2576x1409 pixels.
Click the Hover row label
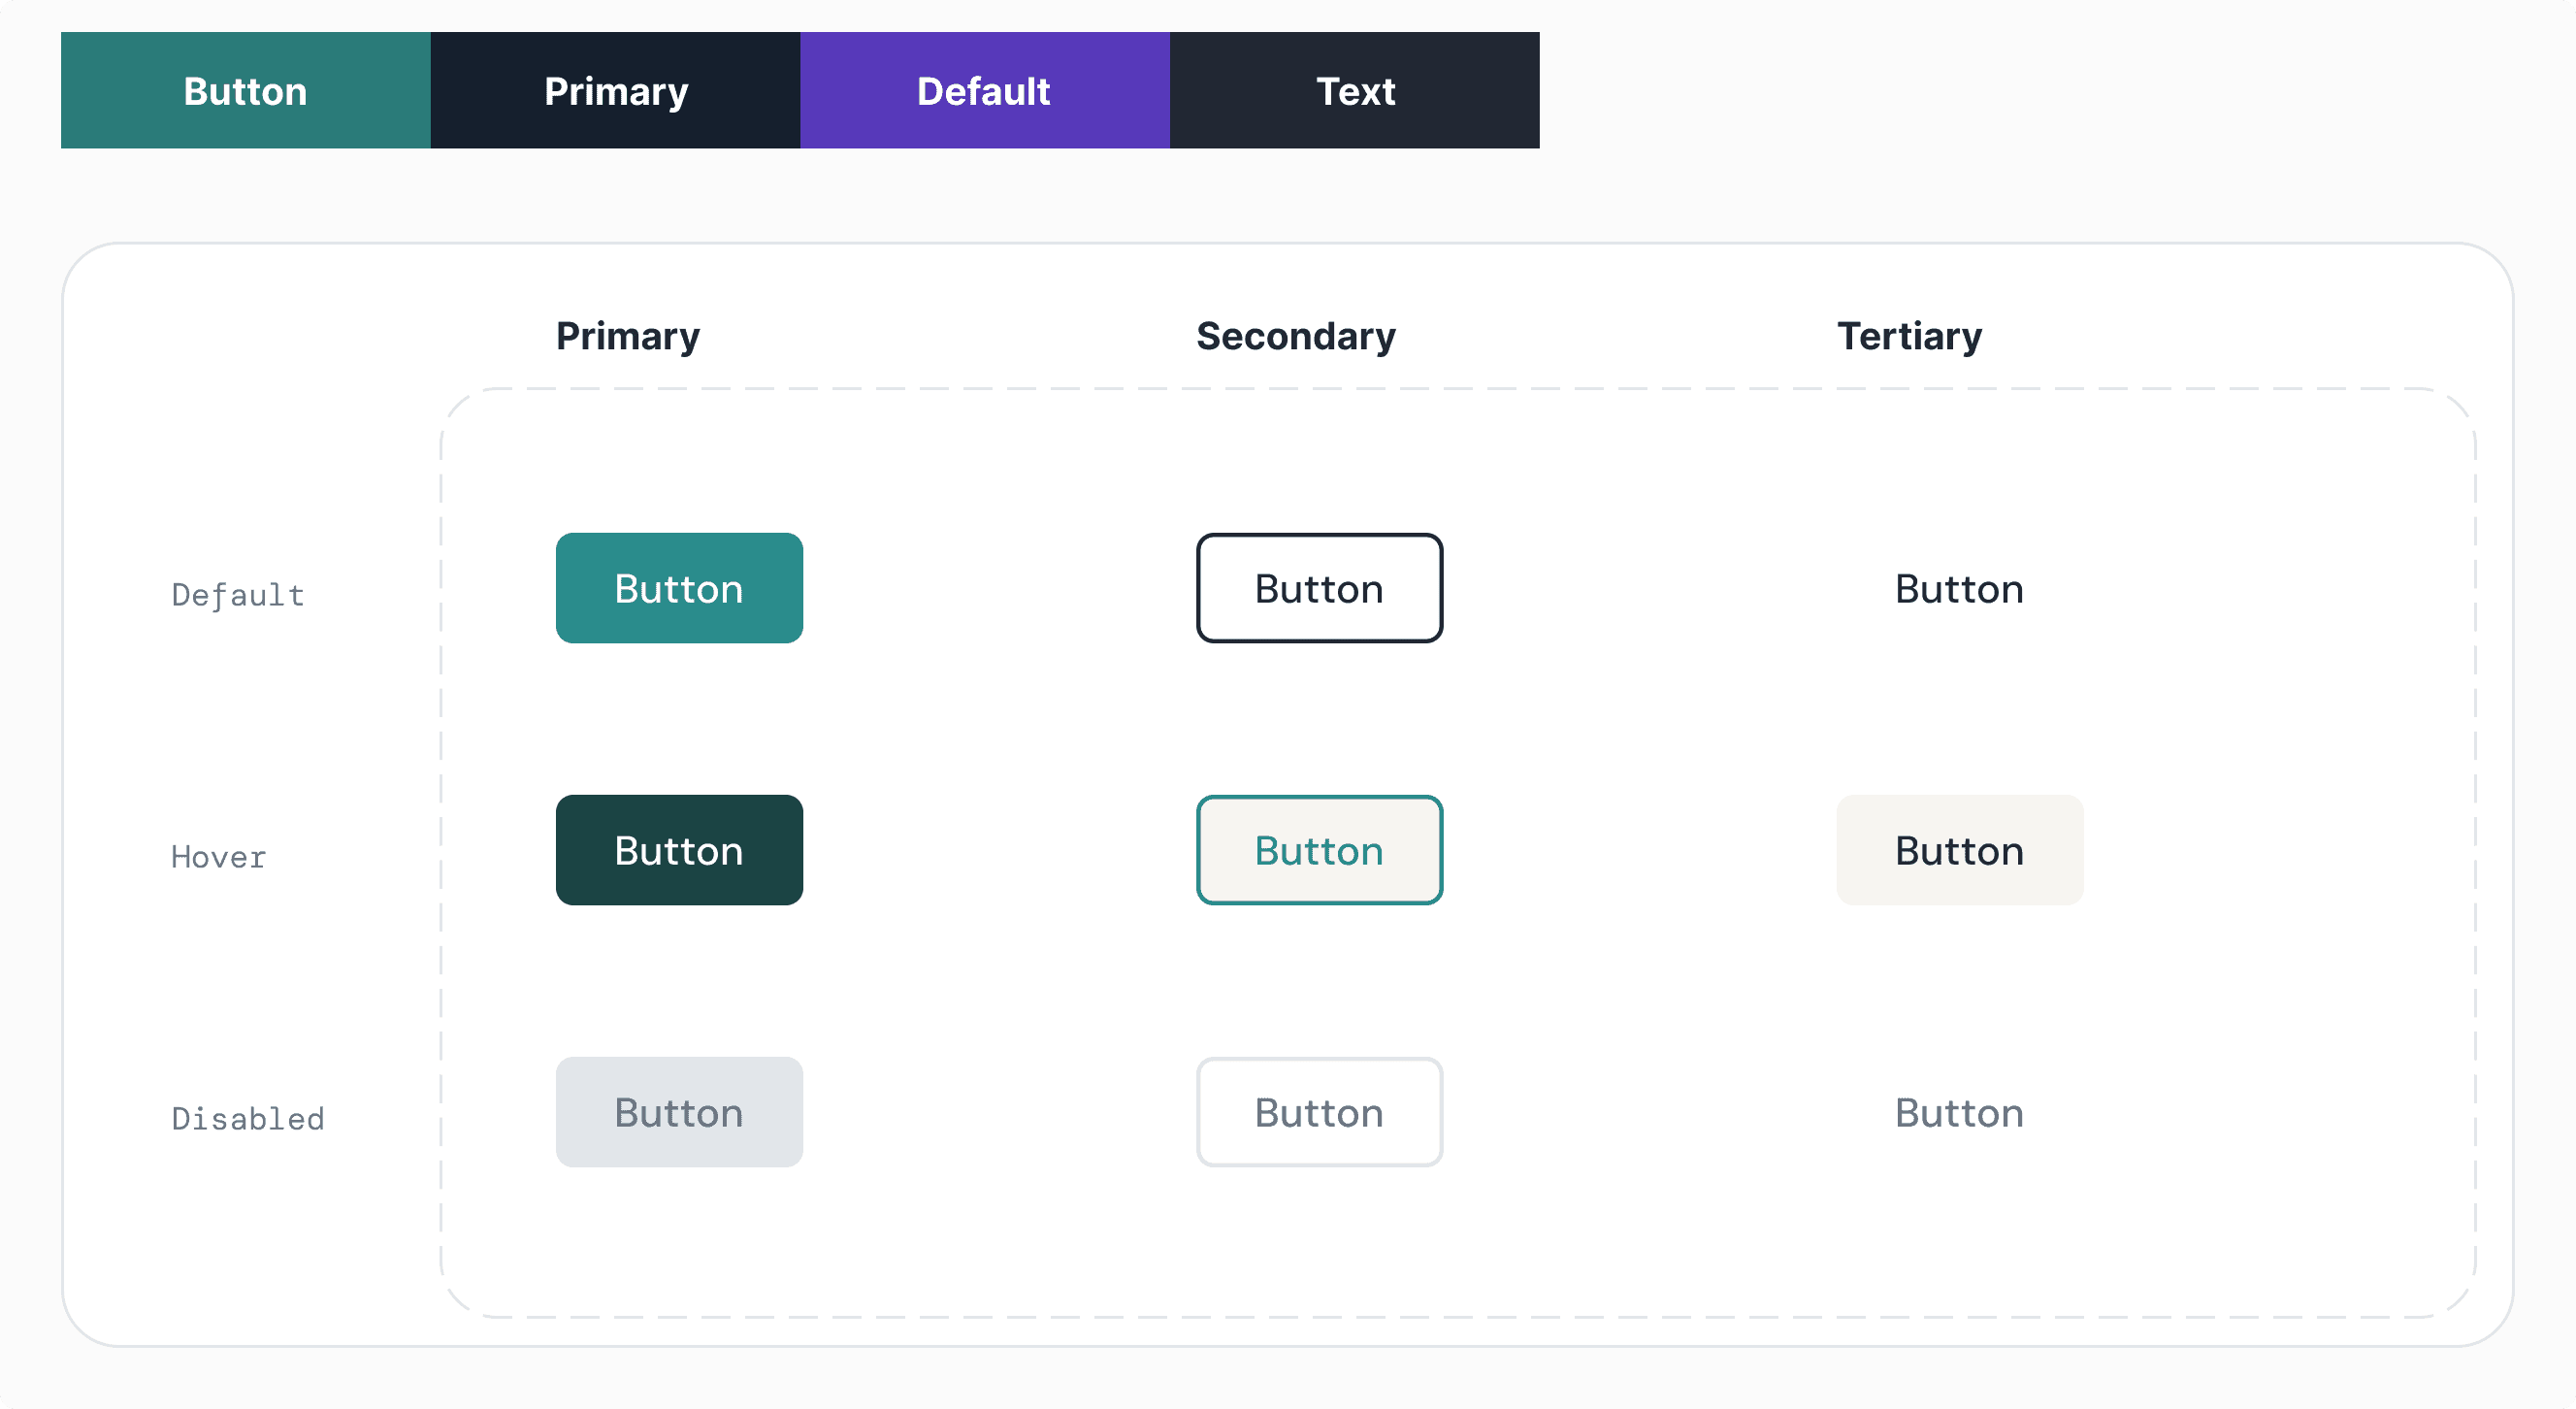coord(219,857)
